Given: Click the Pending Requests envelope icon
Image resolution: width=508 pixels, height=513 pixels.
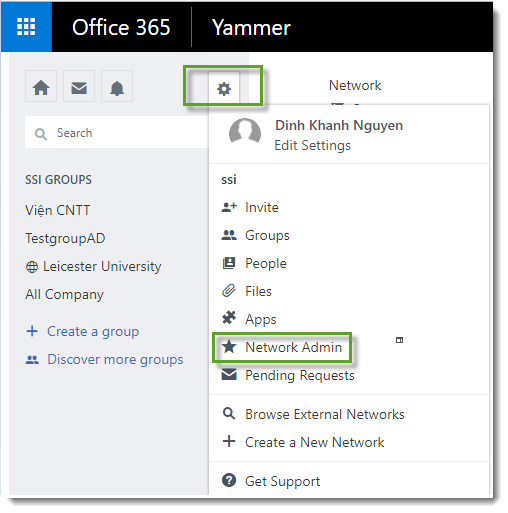Looking at the screenshot, I should pos(229,374).
